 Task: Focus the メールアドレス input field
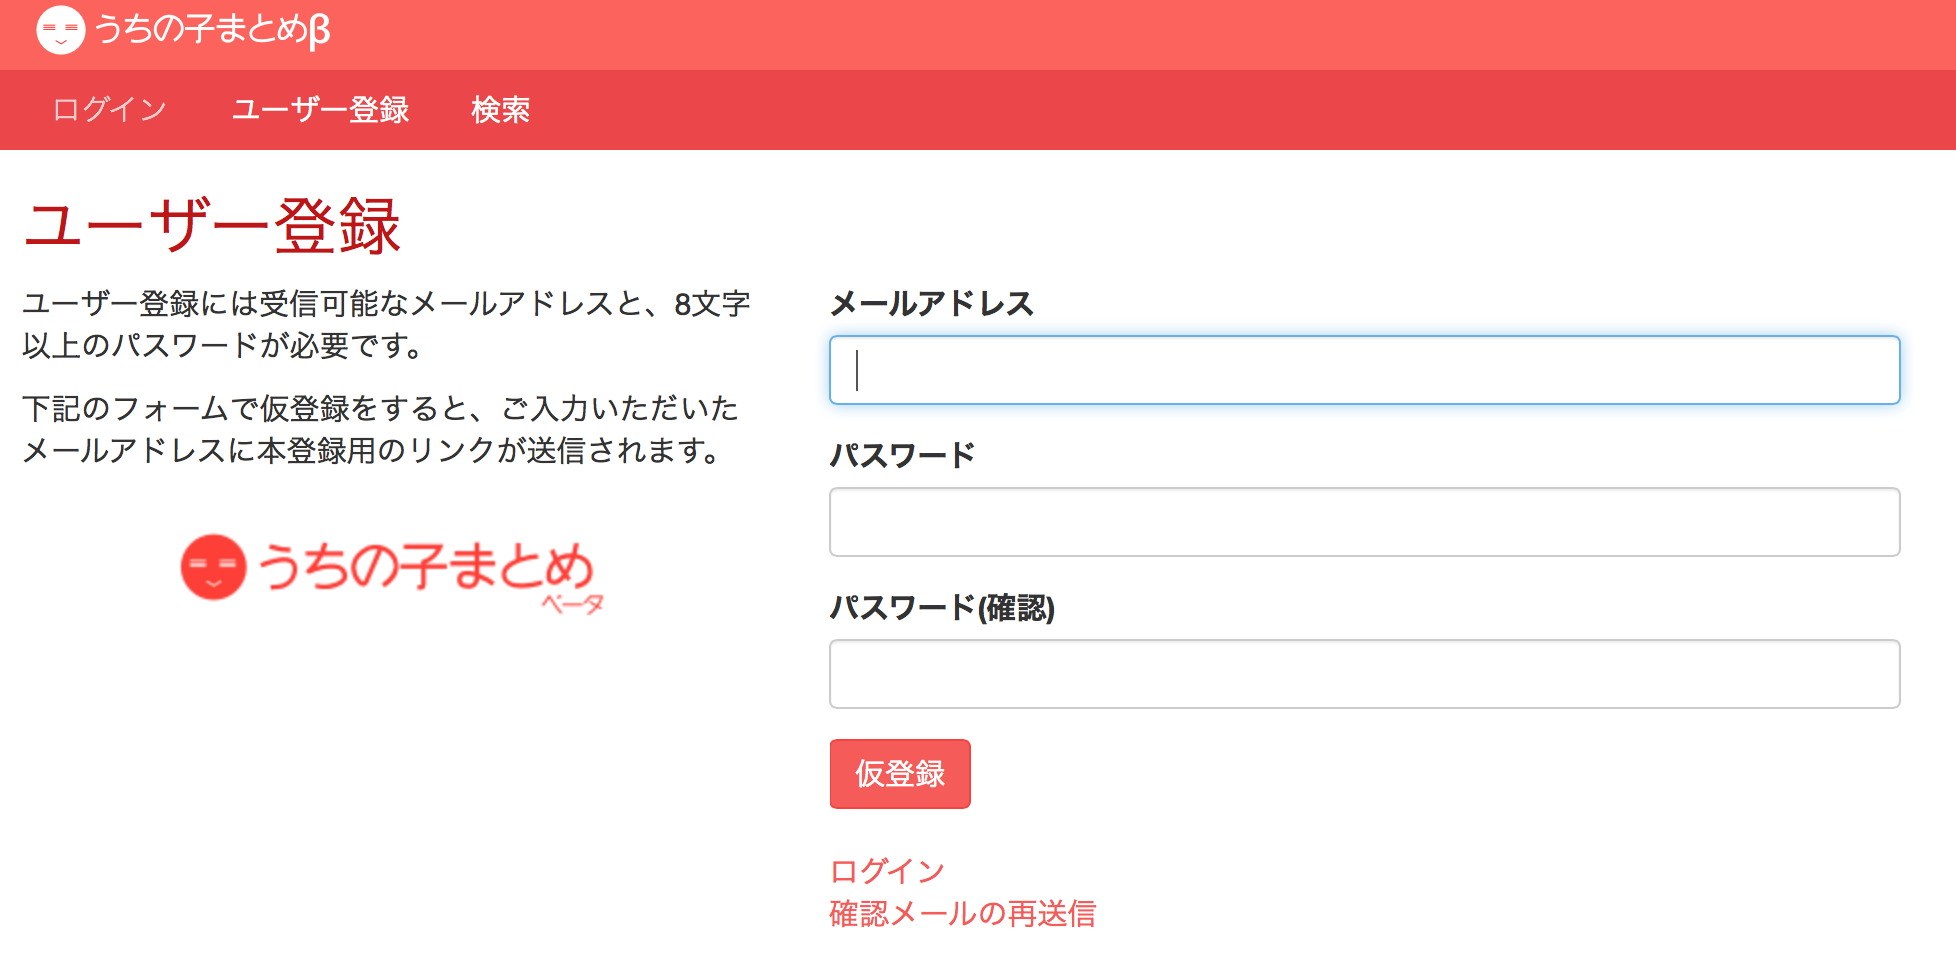pos(1364,370)
